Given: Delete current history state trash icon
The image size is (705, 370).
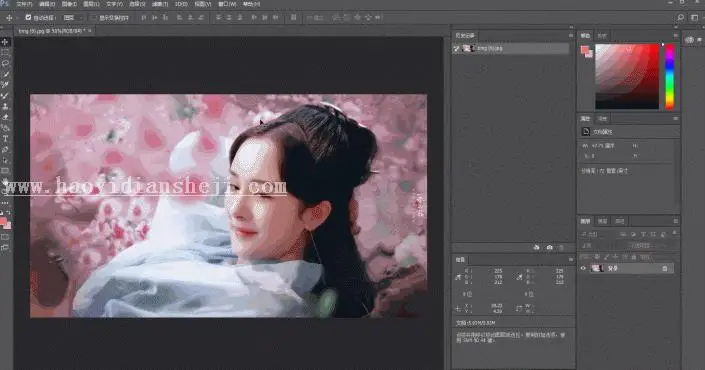Looking at the screenshot, I should coord(561,248).
